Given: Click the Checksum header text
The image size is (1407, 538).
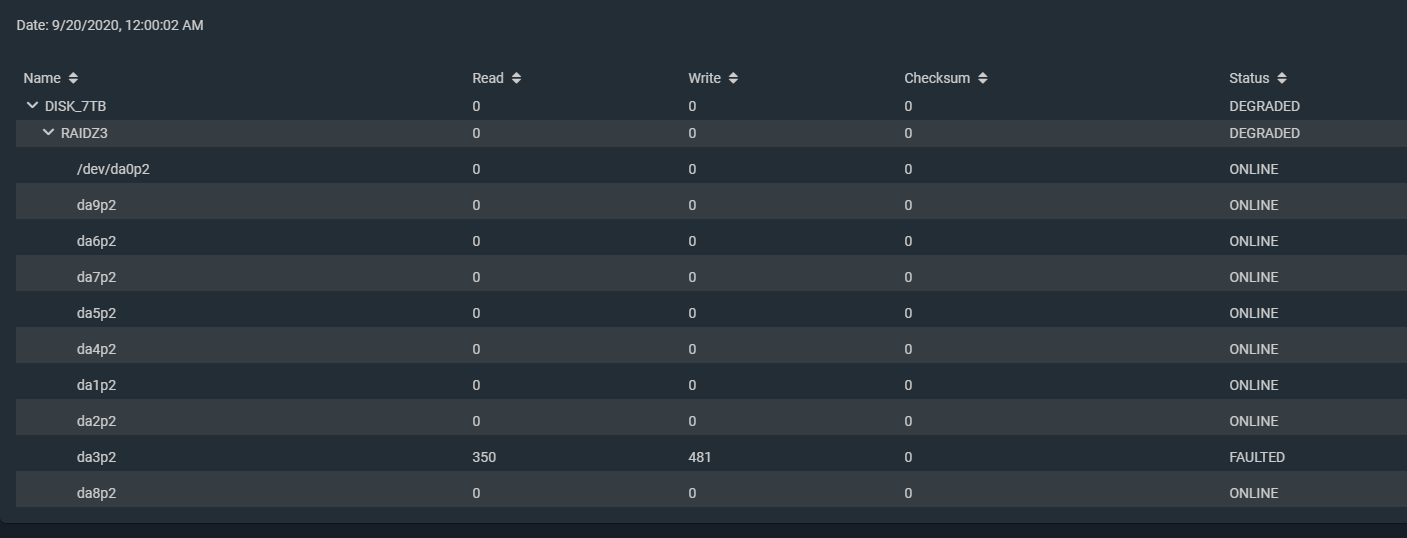Looking at the screenshot, I should pyautogui.click(x=937, y=78).
